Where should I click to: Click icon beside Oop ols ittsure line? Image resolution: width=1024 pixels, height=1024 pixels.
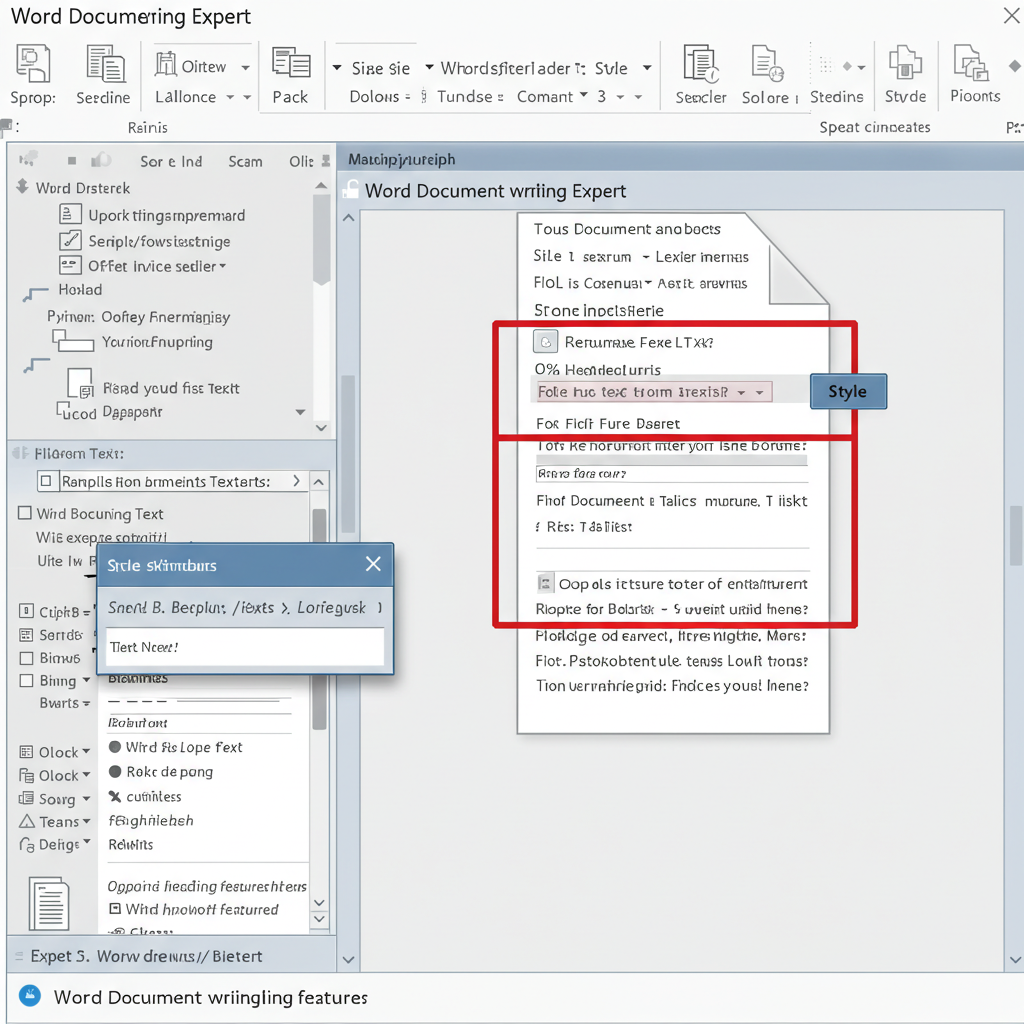(545, 583)
